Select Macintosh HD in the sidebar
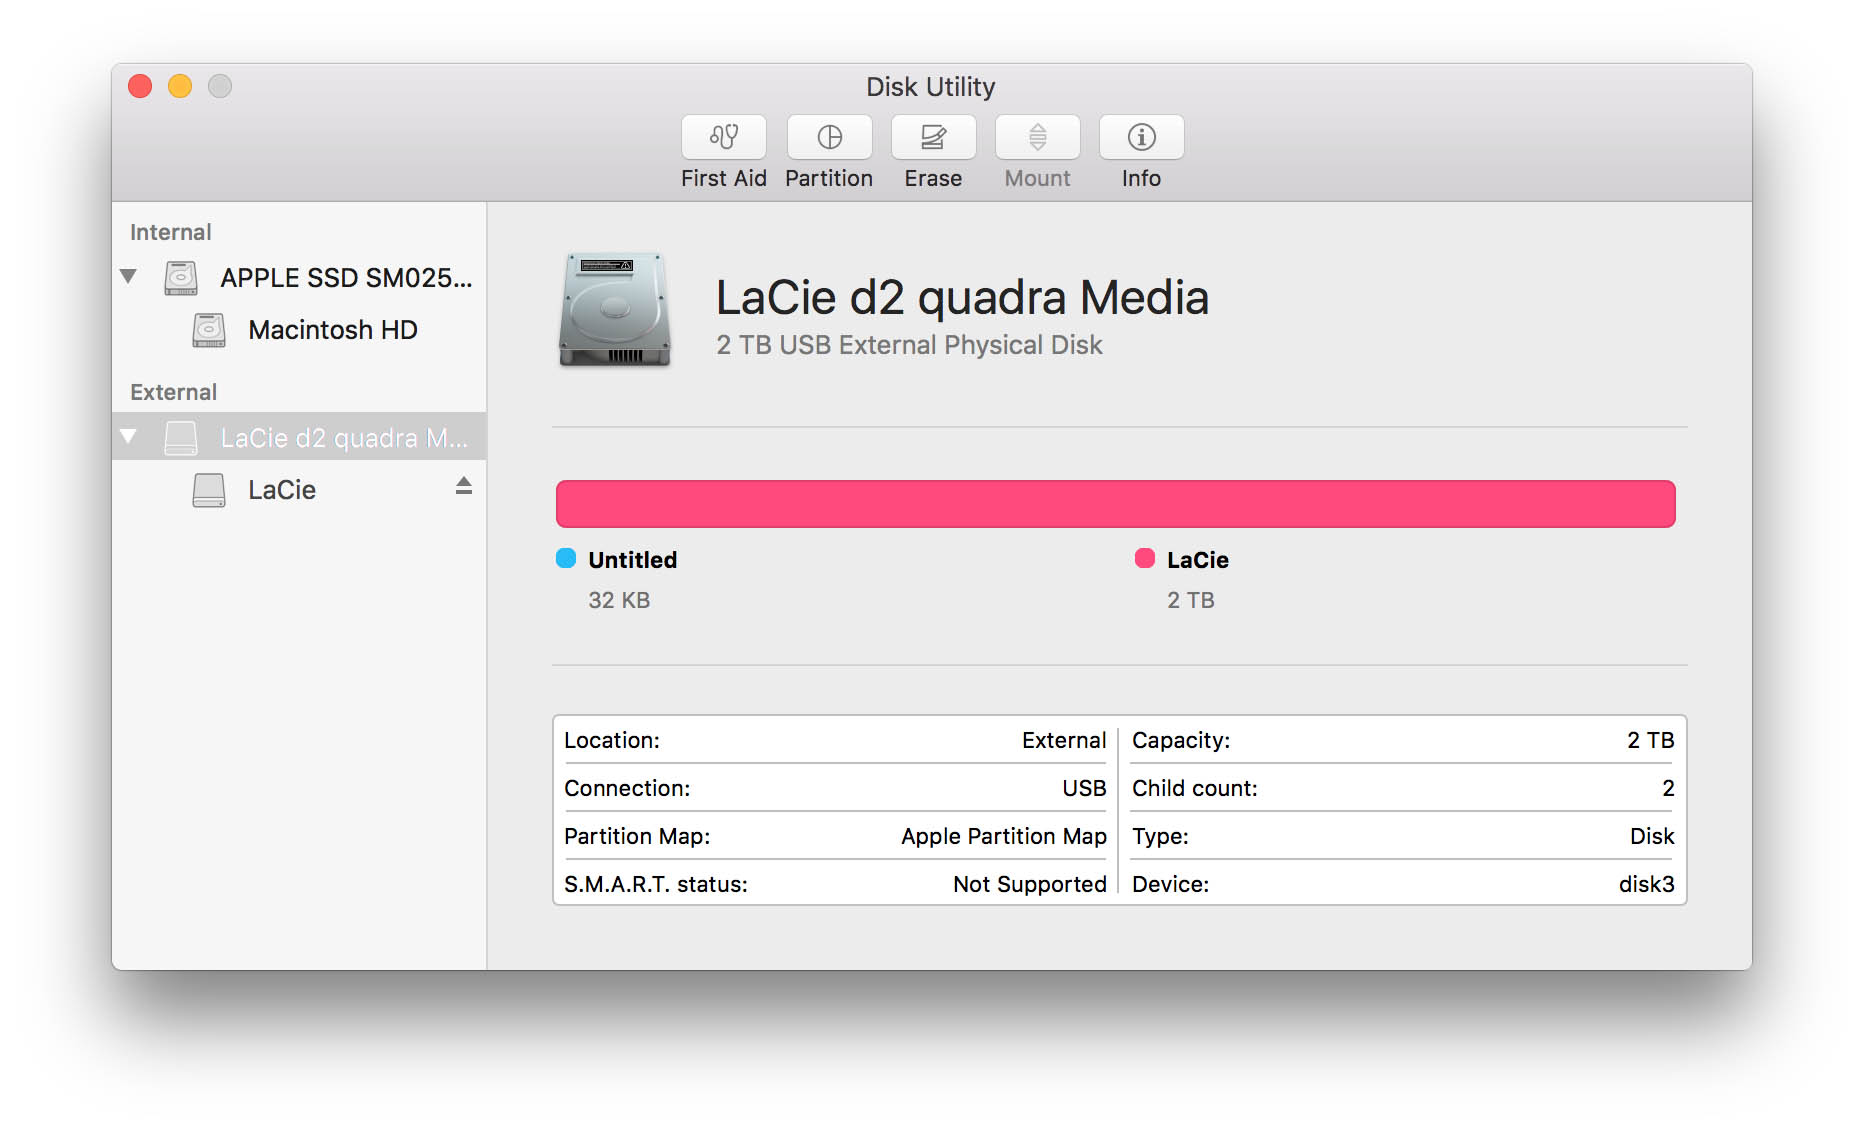The height and width of the screenshot is (1130, 1864). pos(332,330)
